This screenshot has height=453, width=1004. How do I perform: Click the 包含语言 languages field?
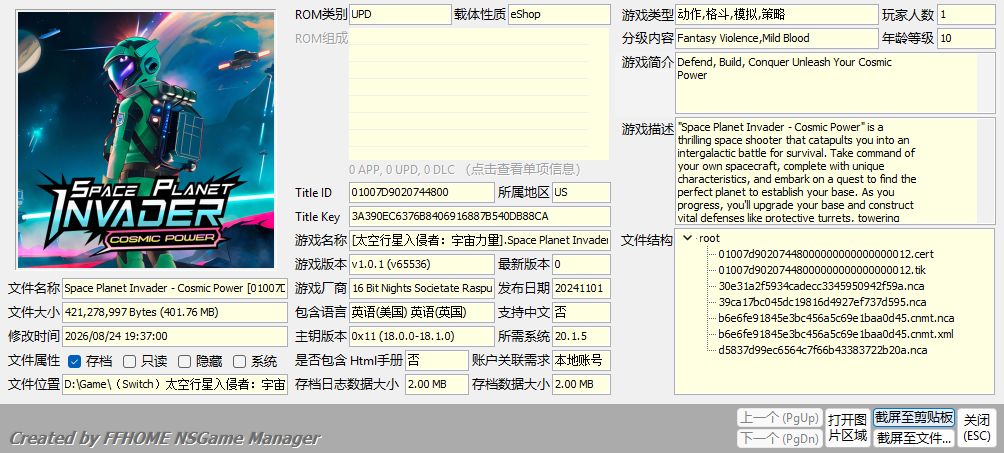(422, 312)
